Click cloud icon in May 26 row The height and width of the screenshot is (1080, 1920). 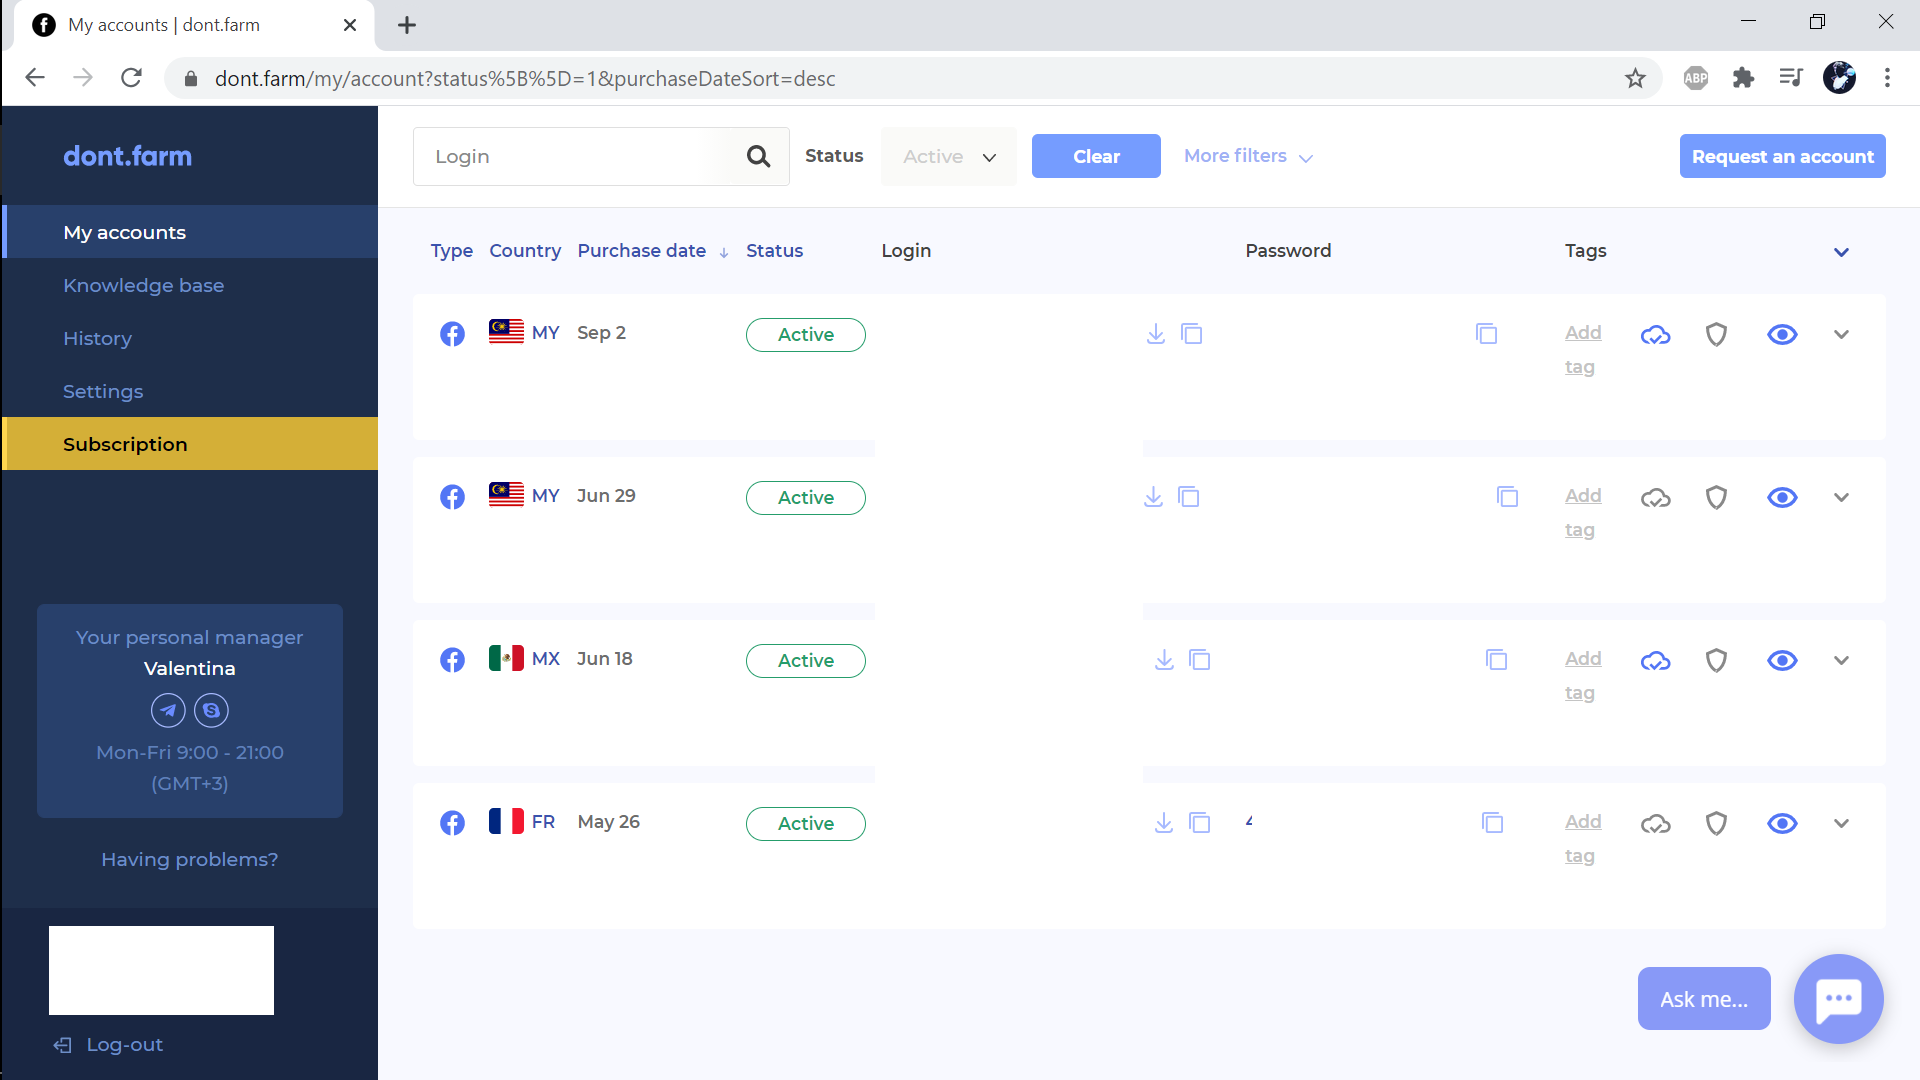pyautogui.click(x=1656, y=824)
